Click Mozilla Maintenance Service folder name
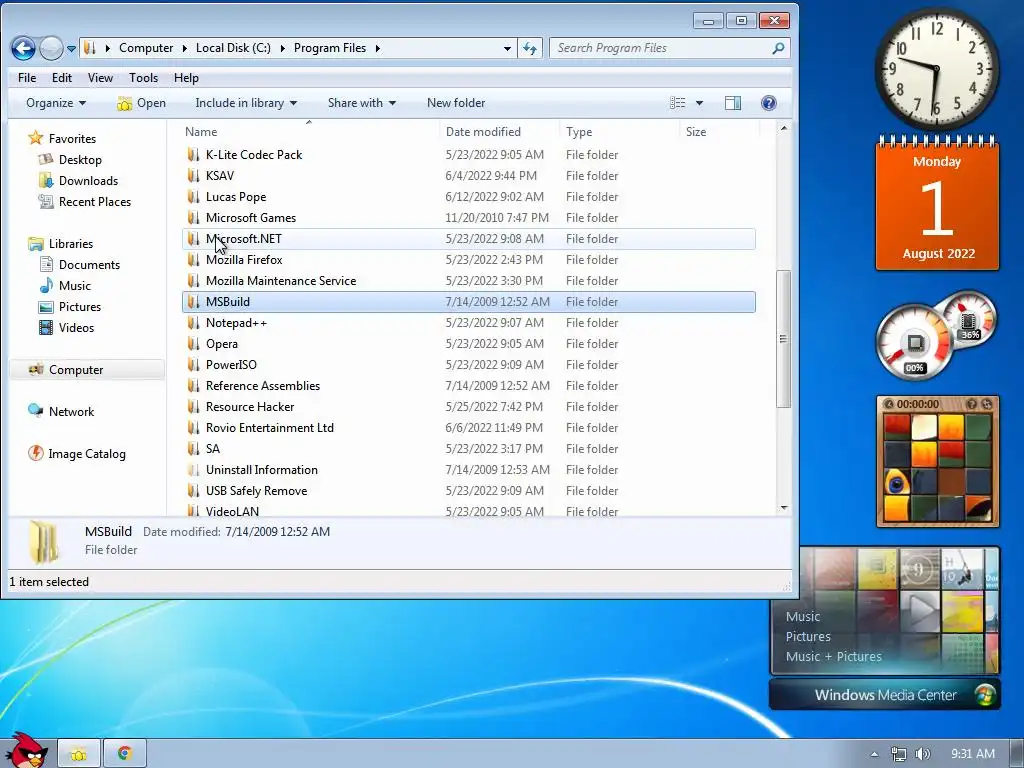The width and height of the screenshot is (1024, 768). [x=281, y=281]
